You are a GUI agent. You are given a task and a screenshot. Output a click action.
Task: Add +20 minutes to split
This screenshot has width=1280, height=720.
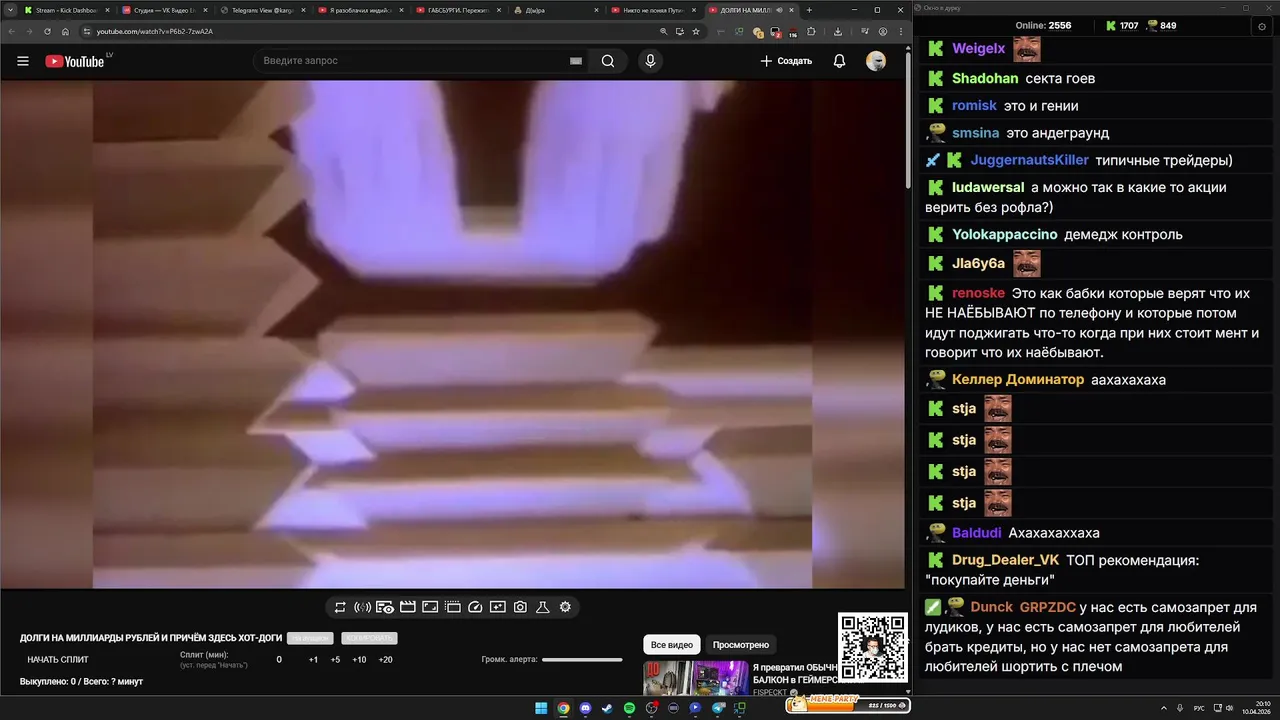[385, 660]
